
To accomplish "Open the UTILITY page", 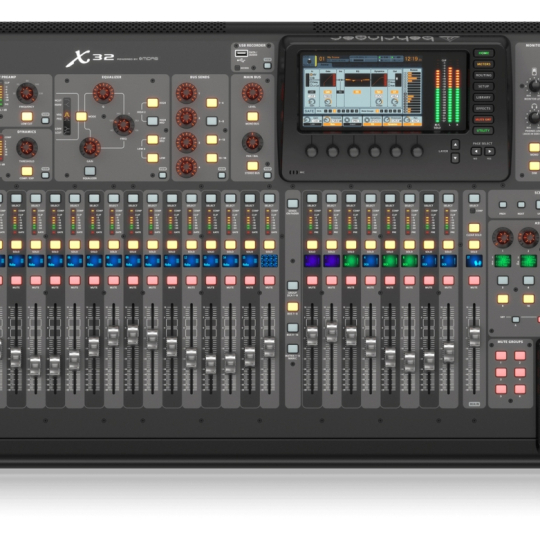I will (484, 131).
